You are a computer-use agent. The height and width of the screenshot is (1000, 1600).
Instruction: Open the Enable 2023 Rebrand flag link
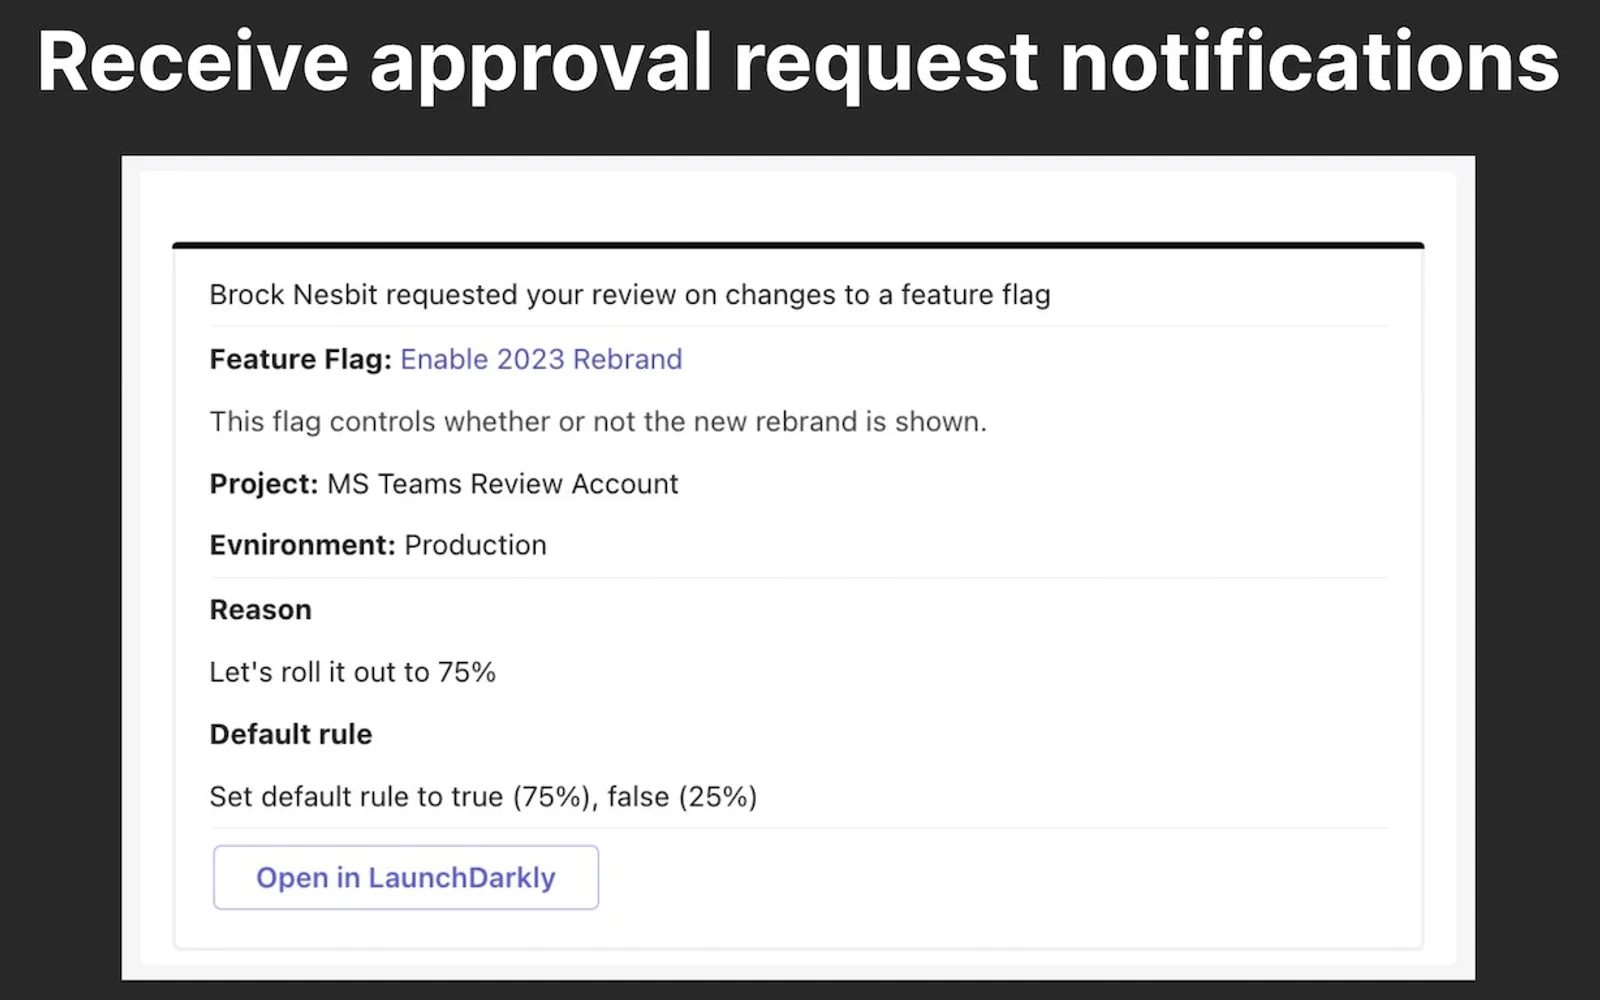tap(541, 359)
